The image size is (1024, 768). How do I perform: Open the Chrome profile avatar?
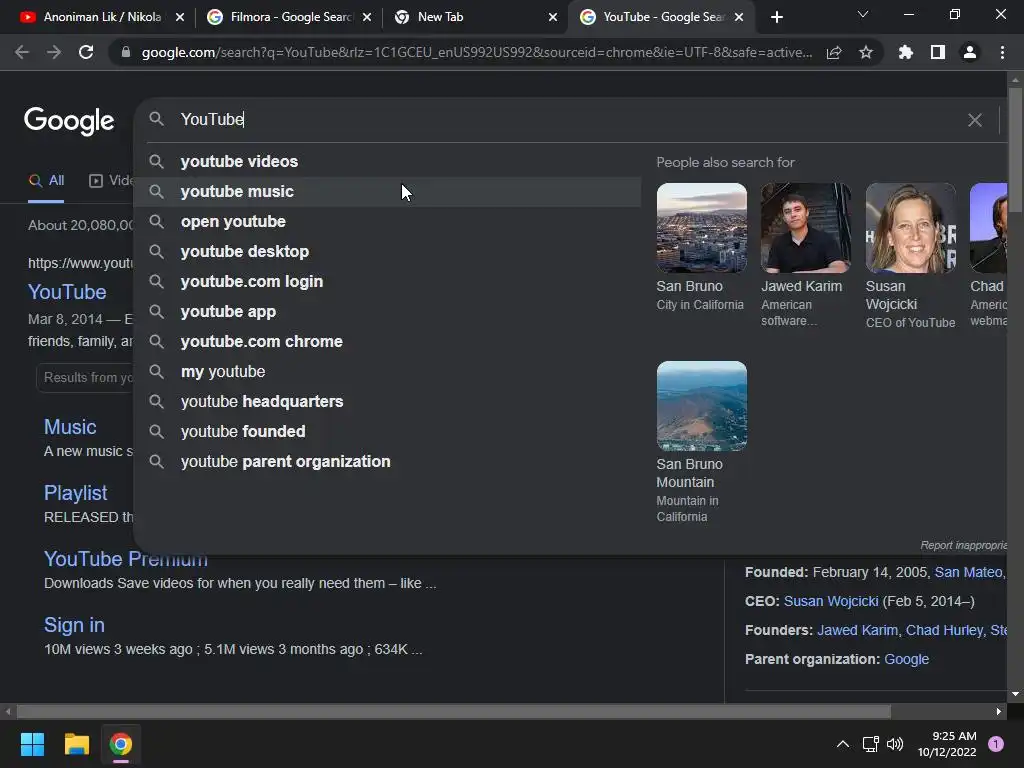click(x=970, y=52)
